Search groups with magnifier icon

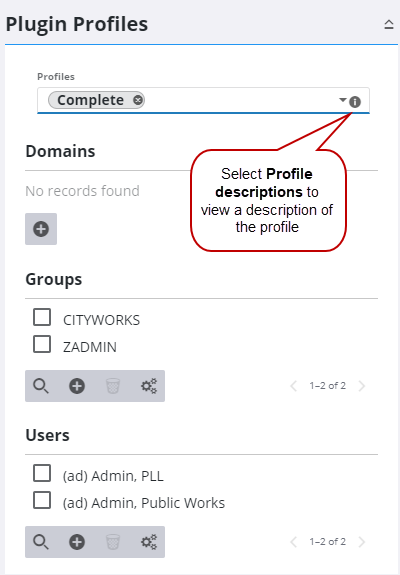(41, 386)
